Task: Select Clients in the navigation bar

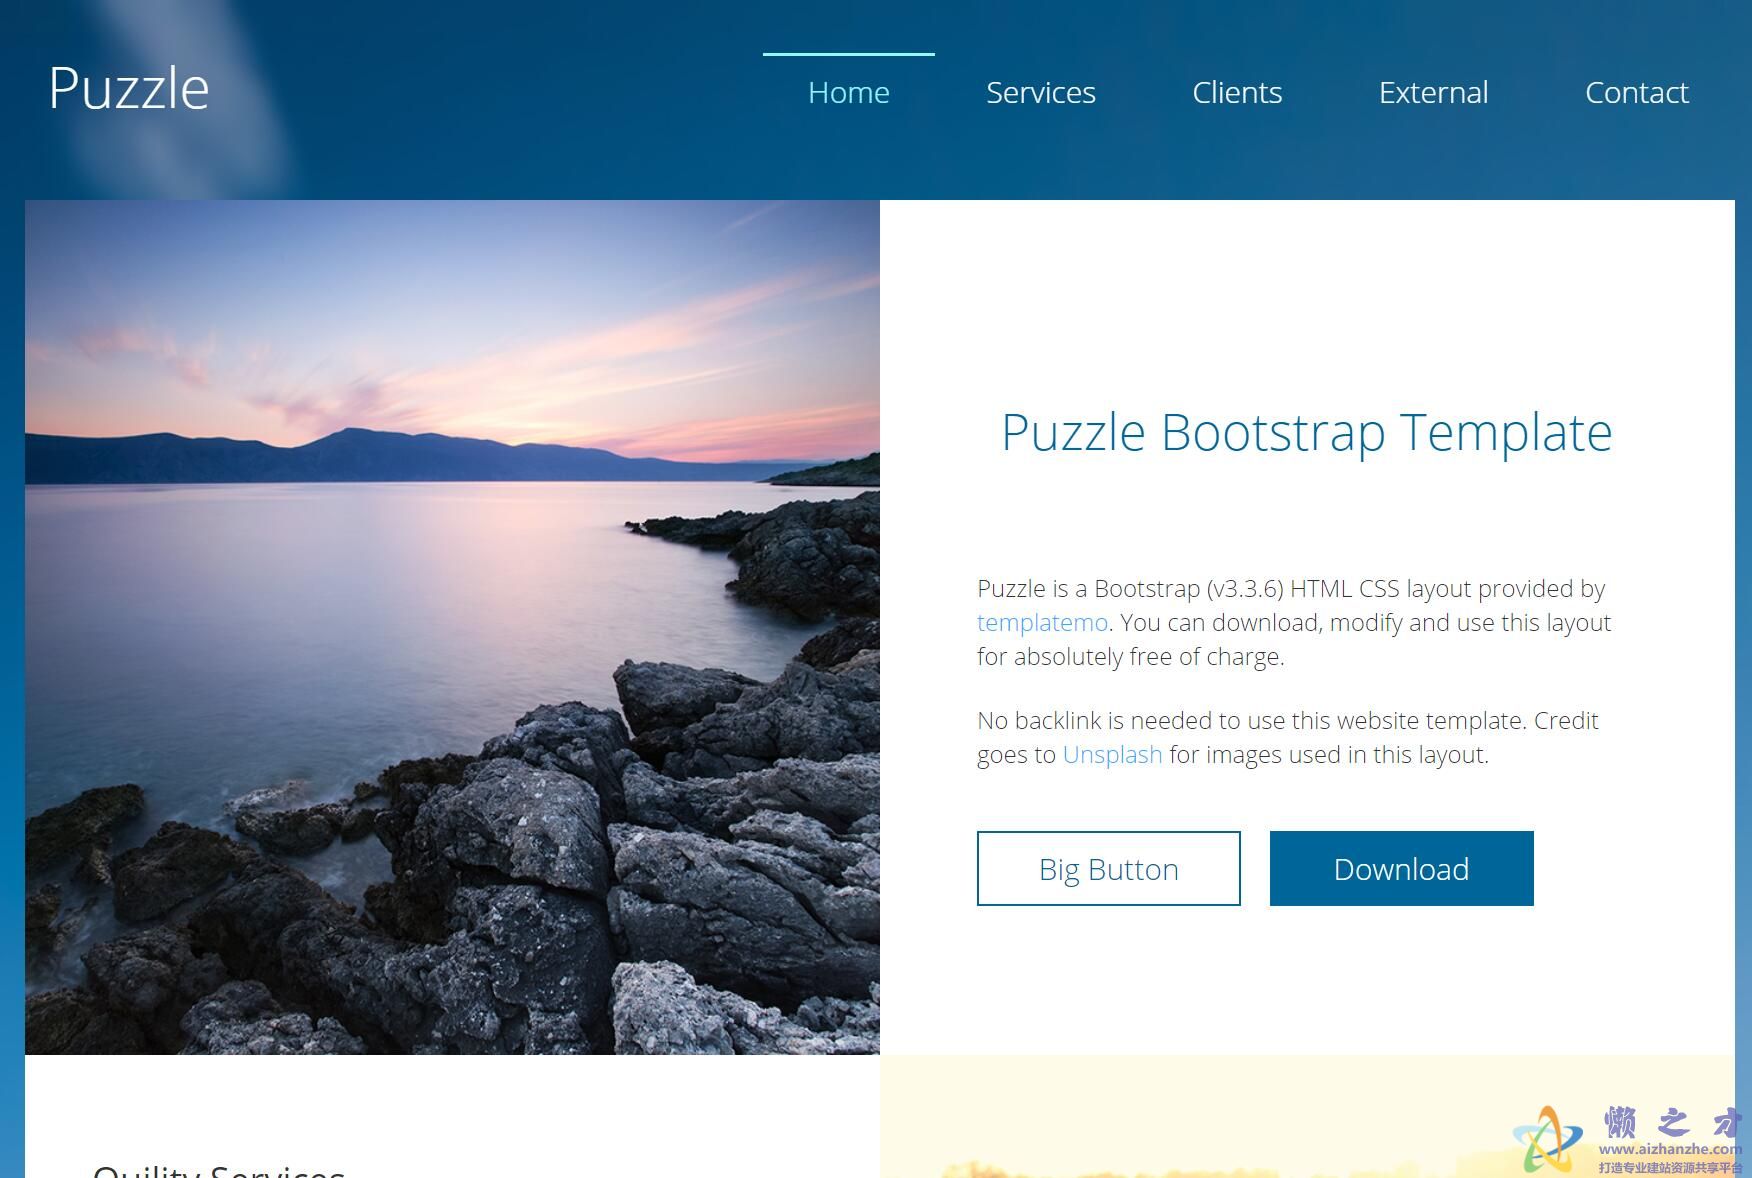Action: click(x=1236, y=92)
